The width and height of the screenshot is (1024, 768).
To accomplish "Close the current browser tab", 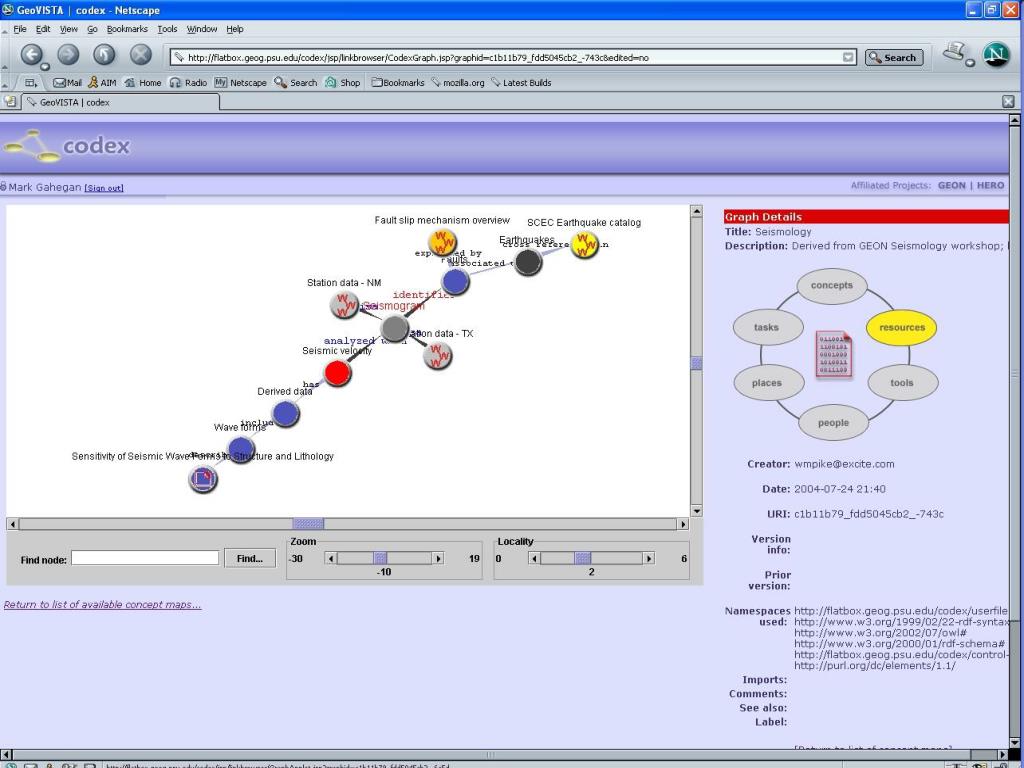I will point(1008,101).
